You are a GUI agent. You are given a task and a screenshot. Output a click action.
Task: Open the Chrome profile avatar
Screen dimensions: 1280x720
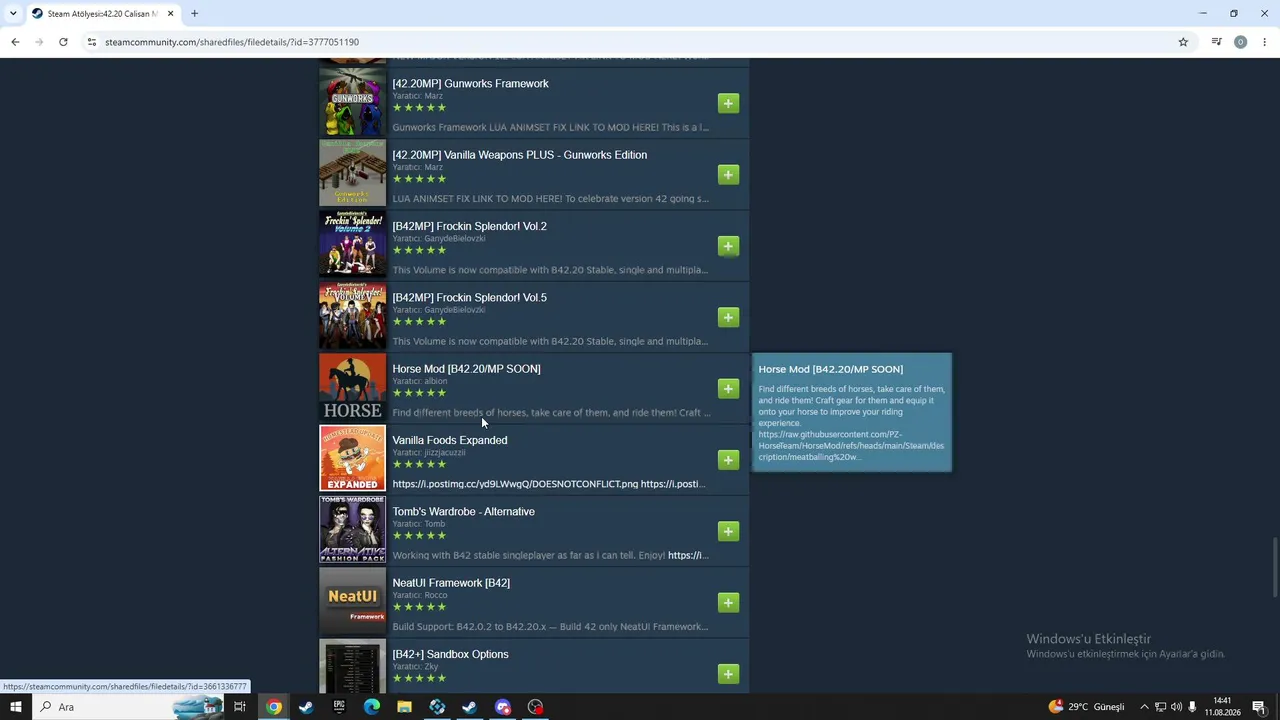click(x=1240, y=42)
